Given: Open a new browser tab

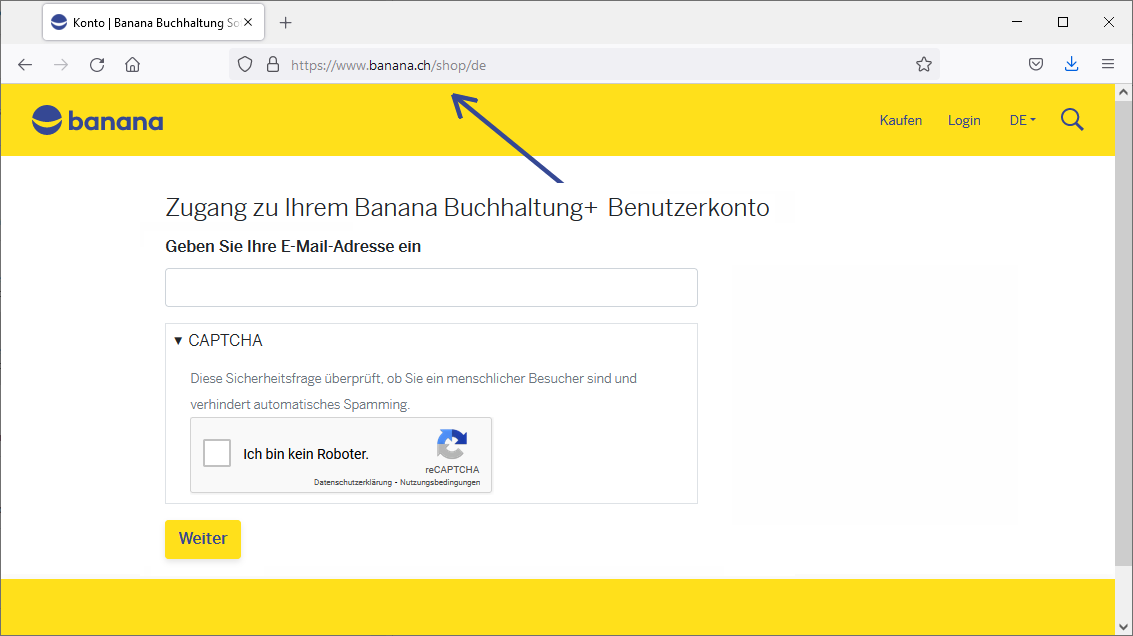Looking at the screenshot, I should point(286,22).
